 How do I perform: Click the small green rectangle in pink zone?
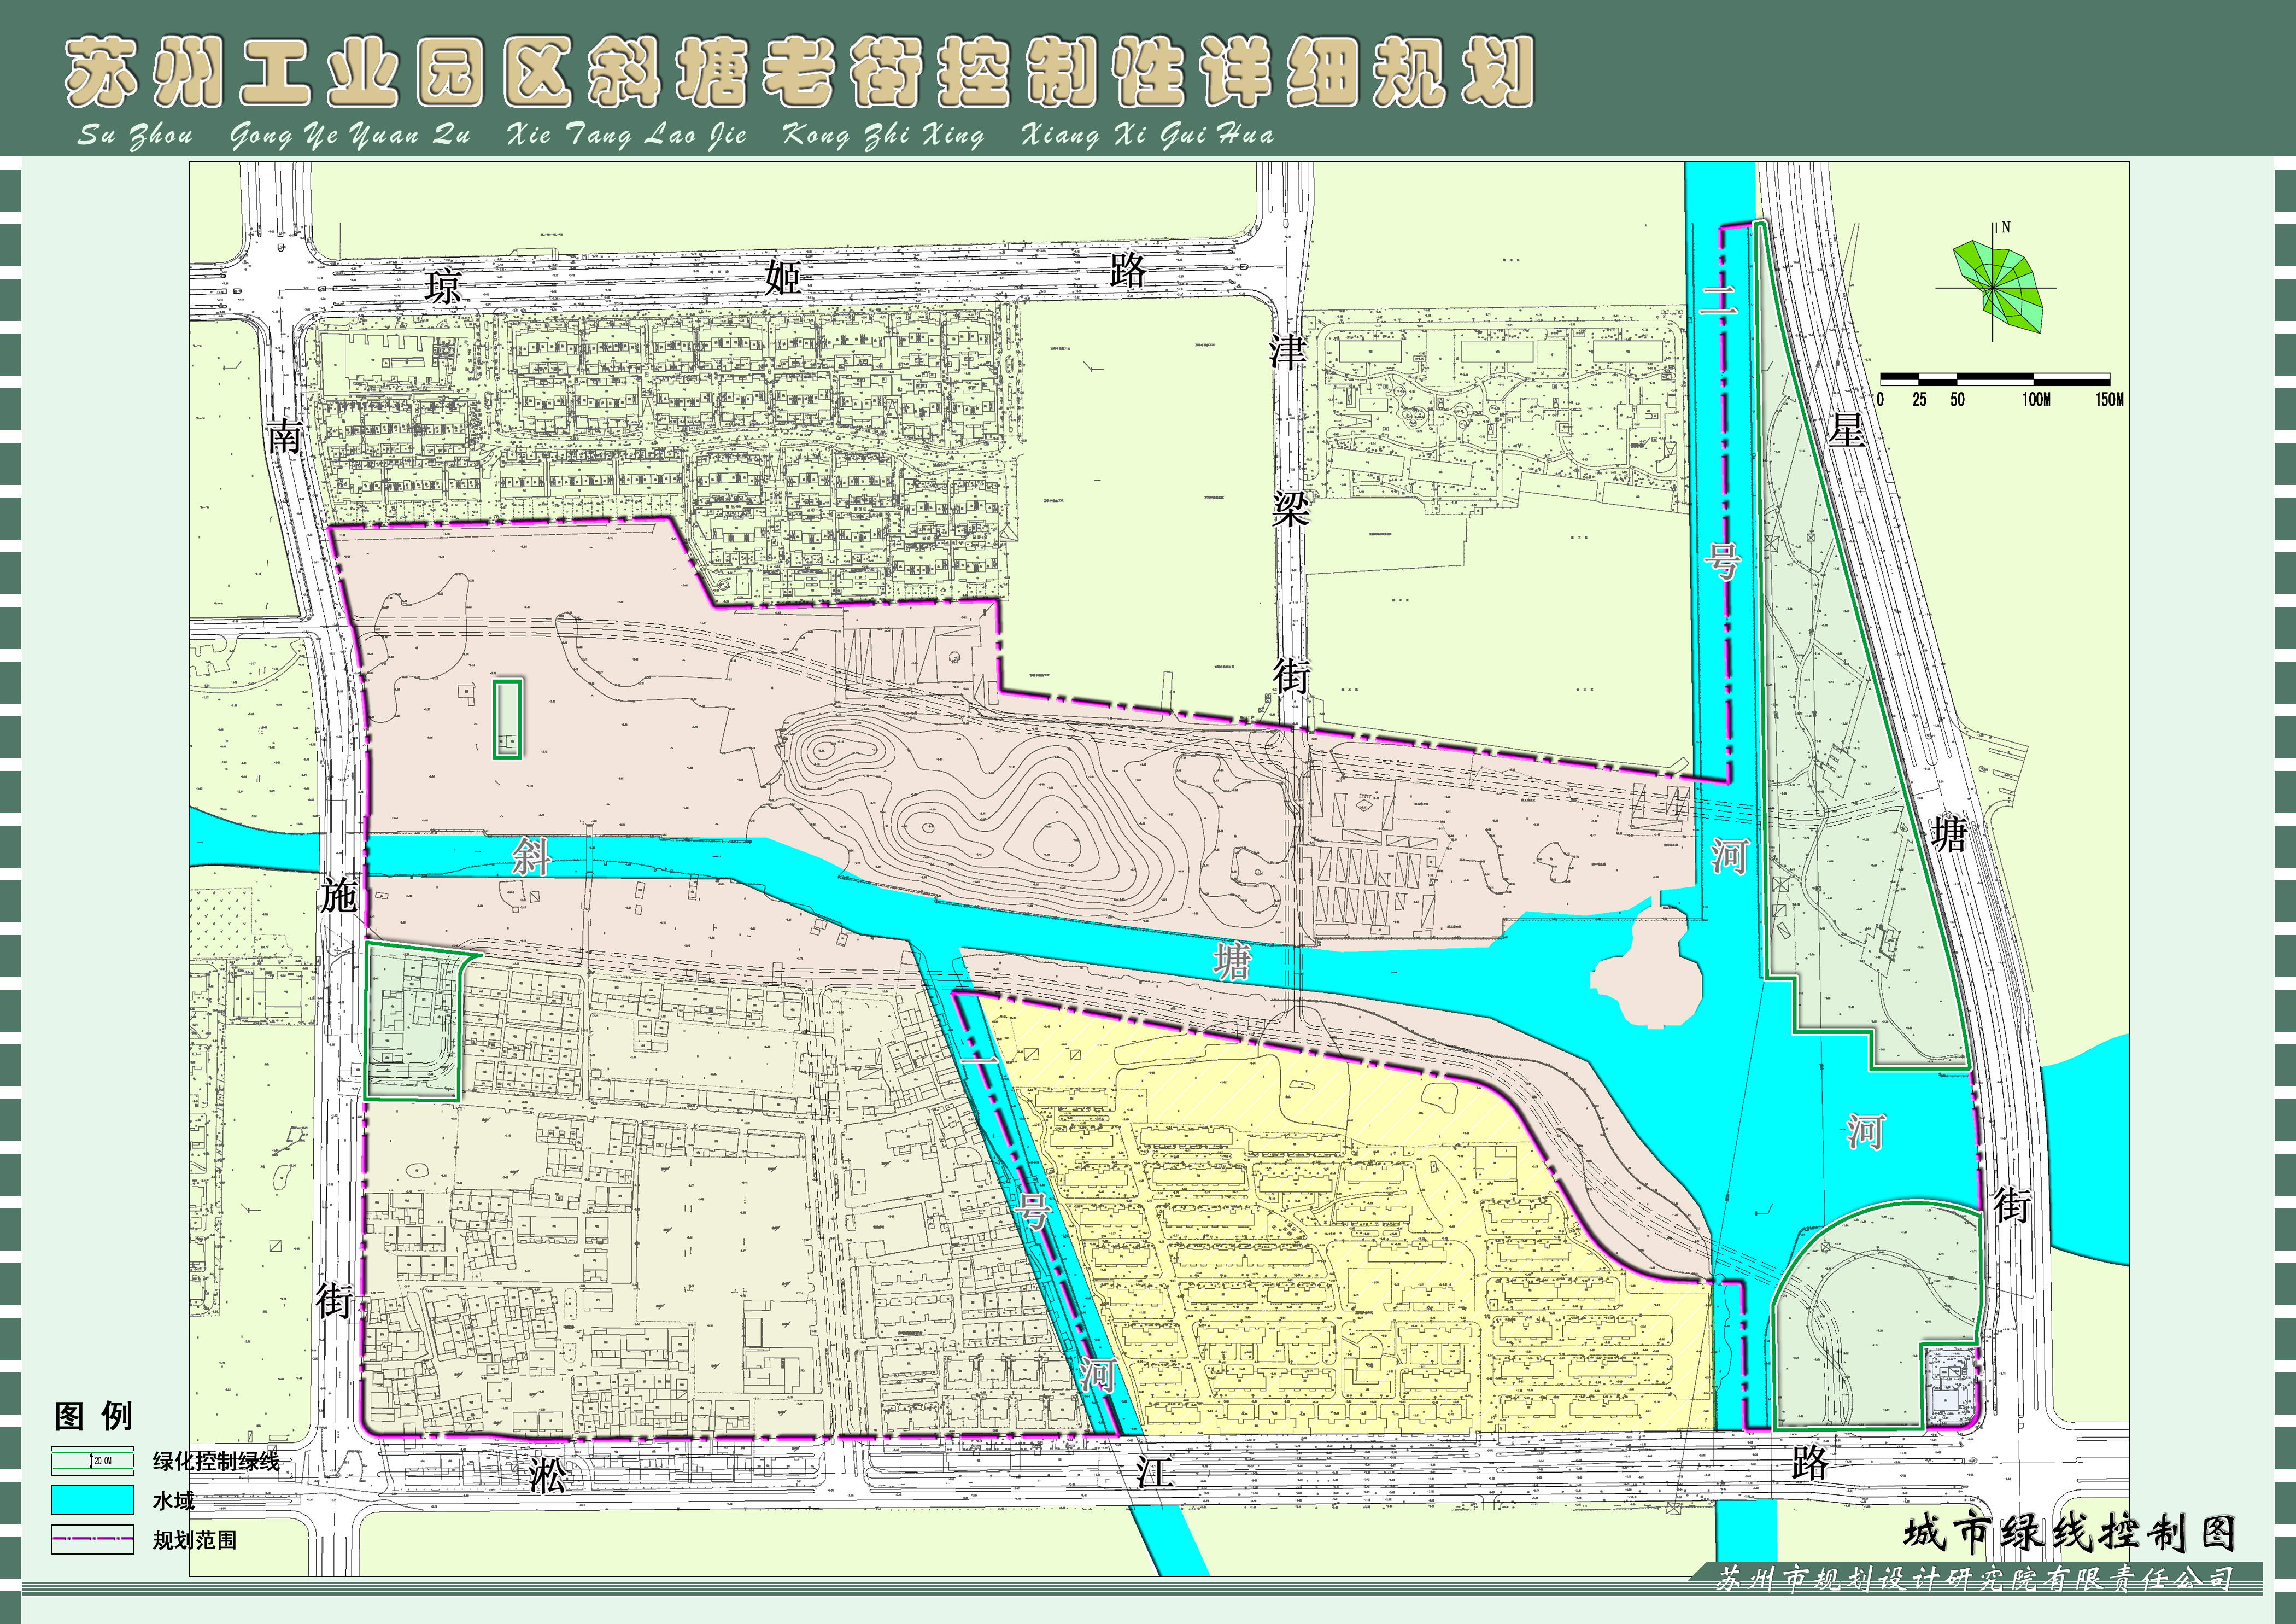pyautogui.click(x=508, y=719)
